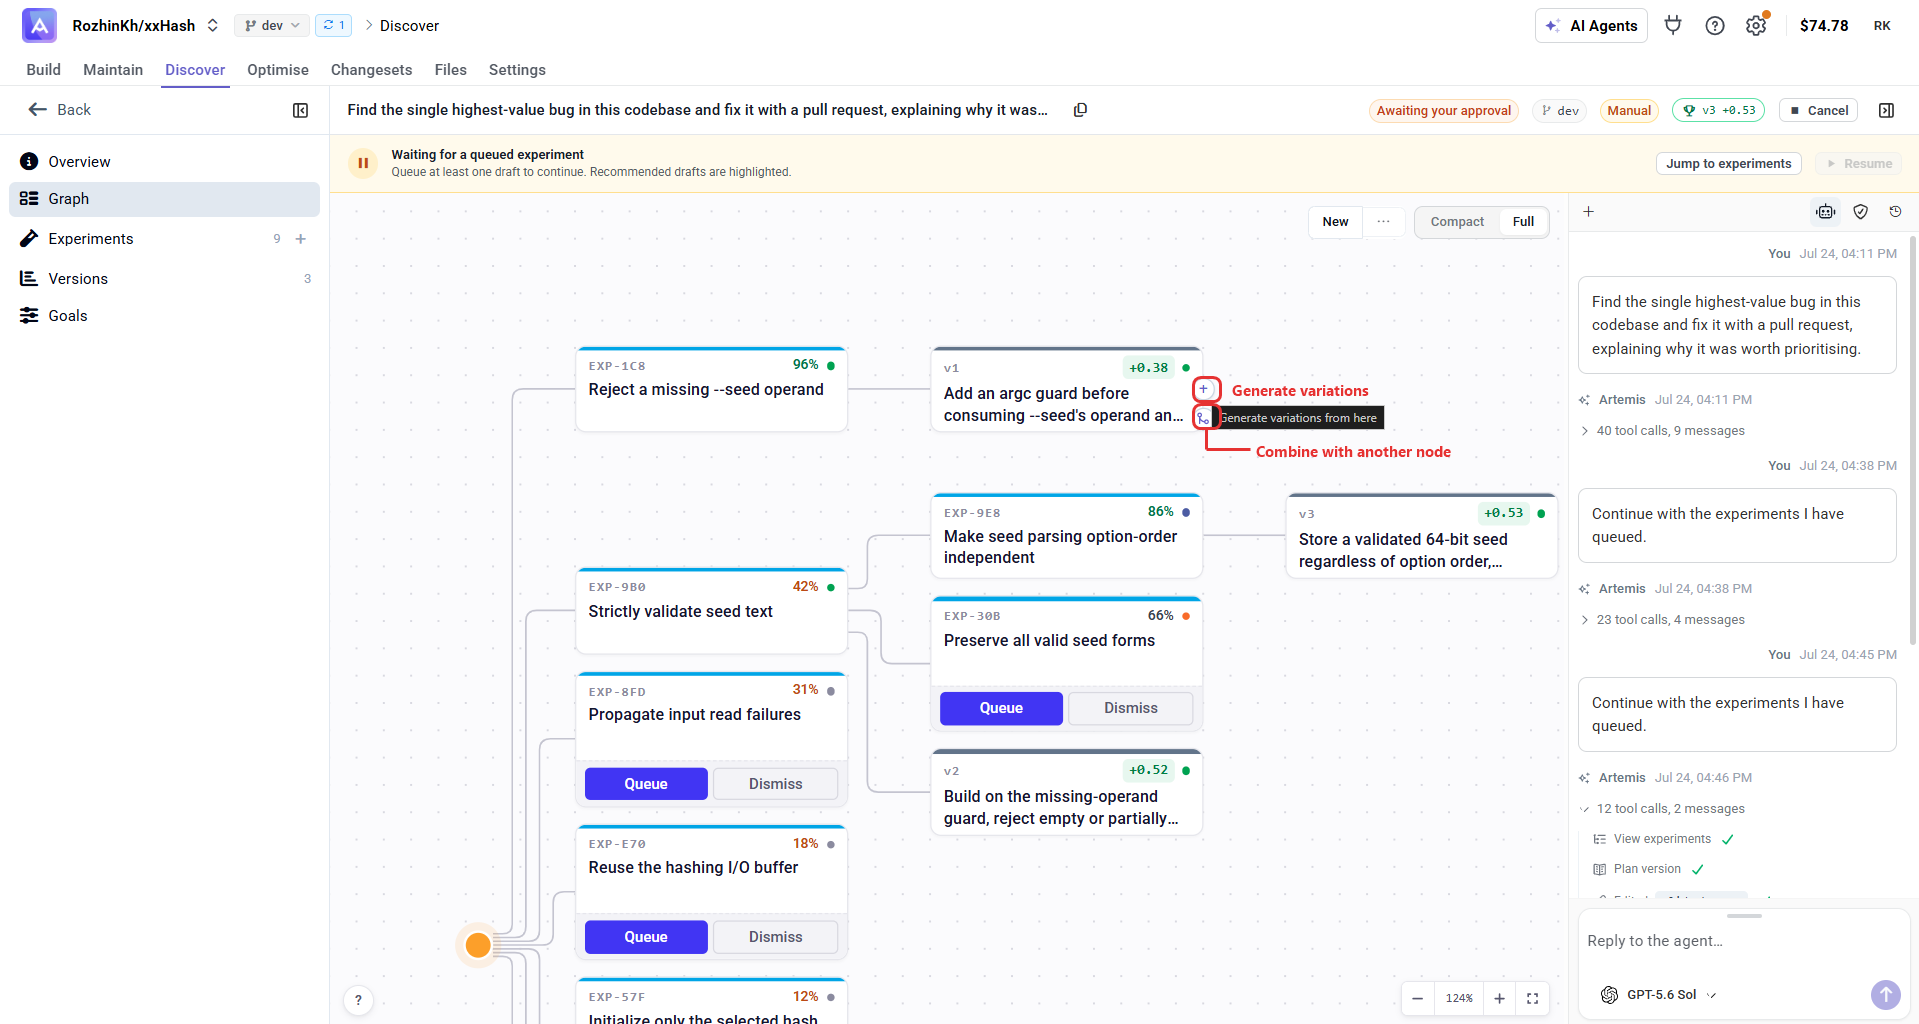Zoom in on the graph

pyautogui.click(x=1499, y=998)
